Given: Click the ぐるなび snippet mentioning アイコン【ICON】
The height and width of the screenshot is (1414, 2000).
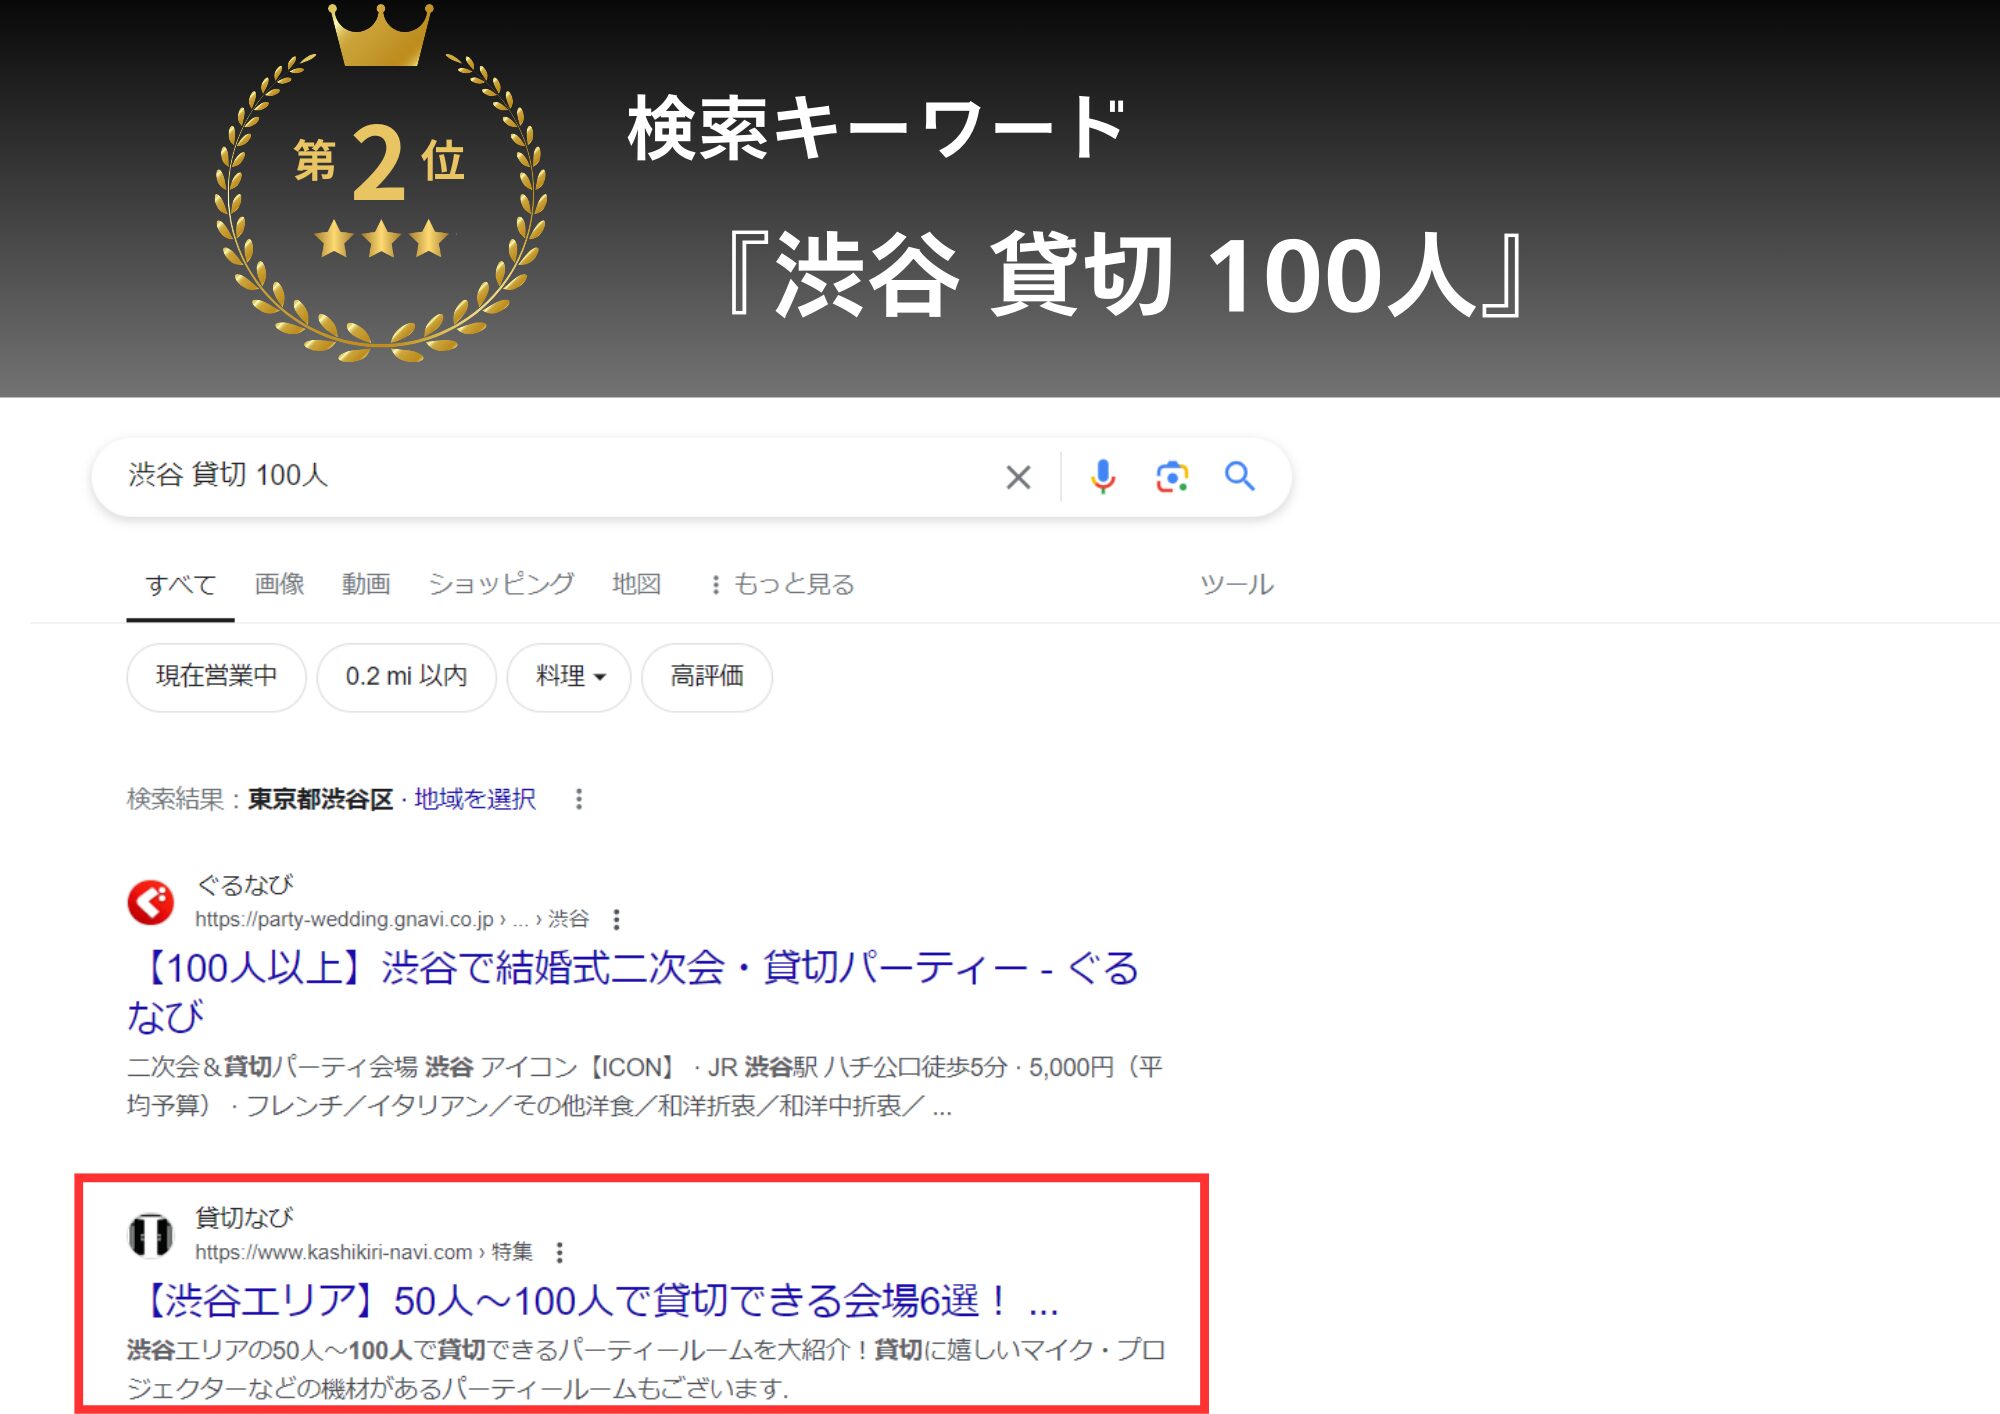Looking at the screenshot, I should [x=645, y=1086].
